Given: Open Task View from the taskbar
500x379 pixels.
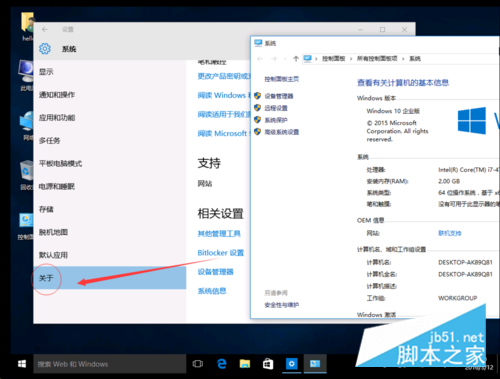Looking at the screenshot, I should [x=198, y=364].
